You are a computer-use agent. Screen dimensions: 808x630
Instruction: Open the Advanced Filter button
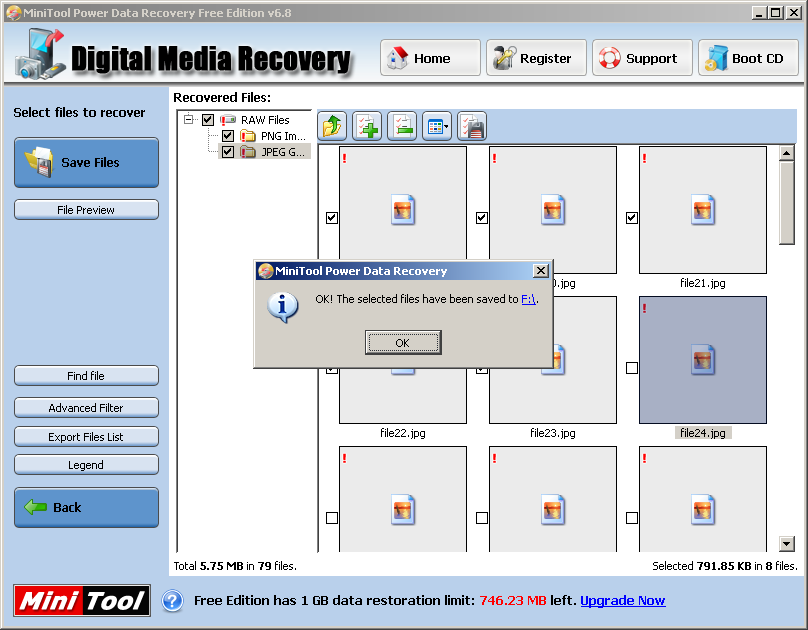[87, 407]
